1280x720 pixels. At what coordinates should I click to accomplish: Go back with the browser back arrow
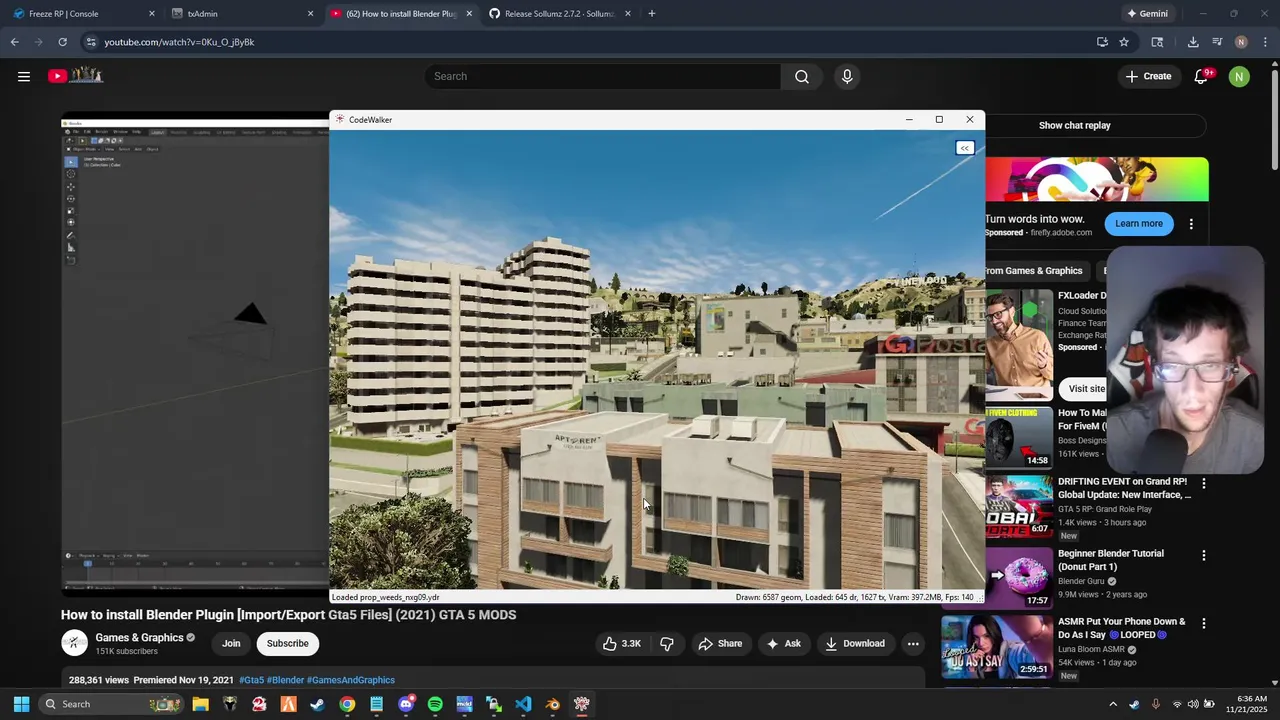[x=14, y=42]
